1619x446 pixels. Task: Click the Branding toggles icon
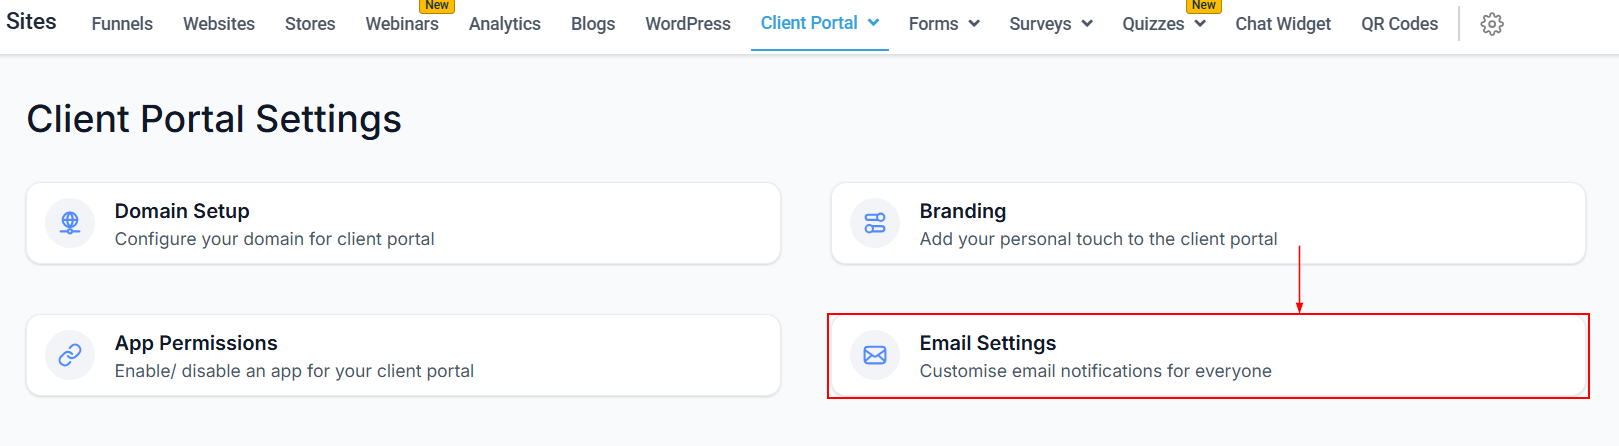(x=875, y=223)
